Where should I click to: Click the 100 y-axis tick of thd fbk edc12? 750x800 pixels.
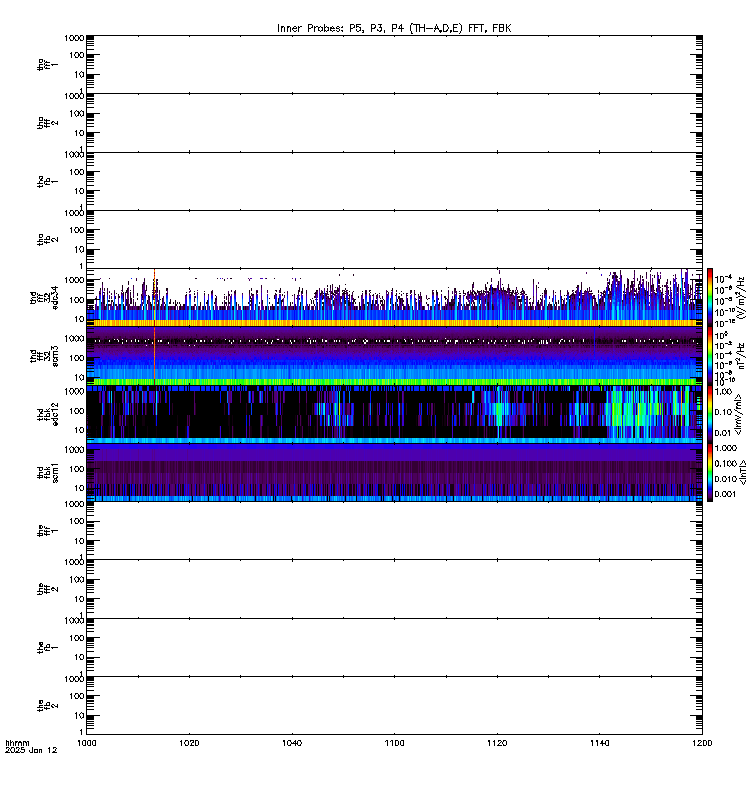(76, 410)
